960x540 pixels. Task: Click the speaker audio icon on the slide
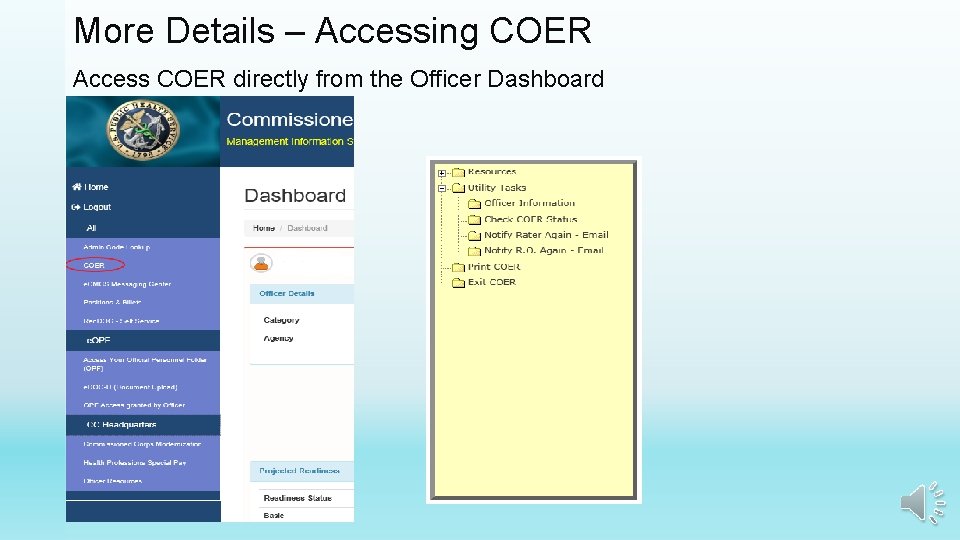pos(922,503)
